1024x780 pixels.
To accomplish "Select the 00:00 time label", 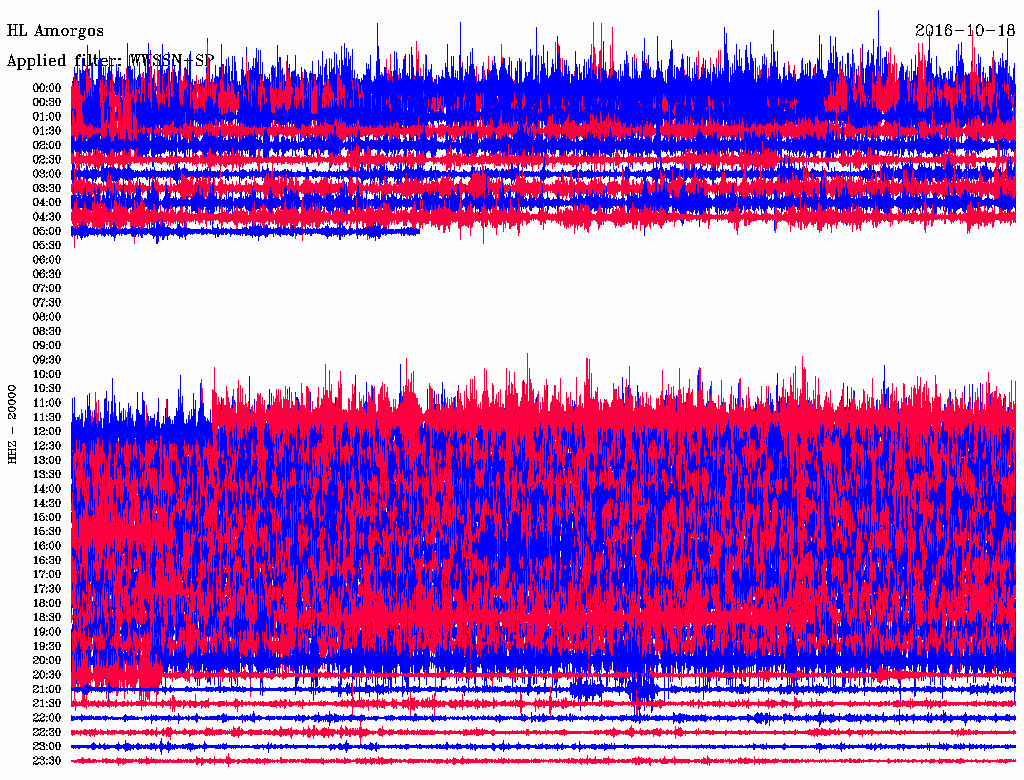I will (47, 88).
